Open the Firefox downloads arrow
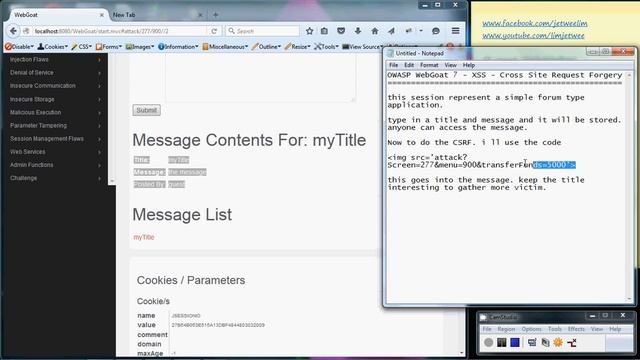 tap(358, 31)
